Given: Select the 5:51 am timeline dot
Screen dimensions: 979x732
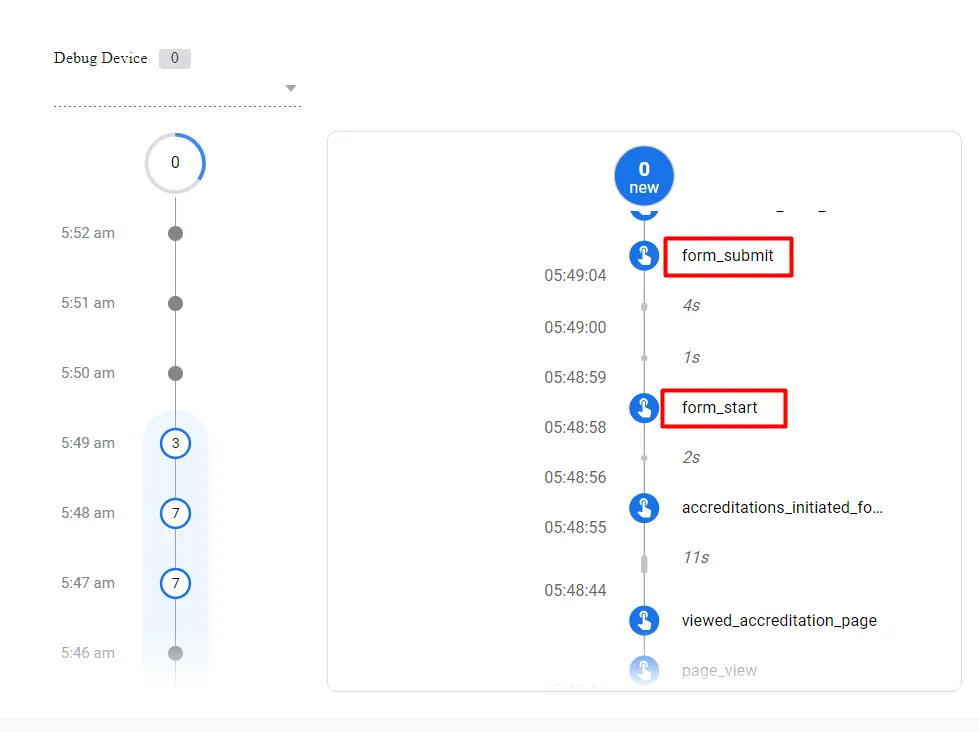Looking at the screenshot, I should [175, 304].
